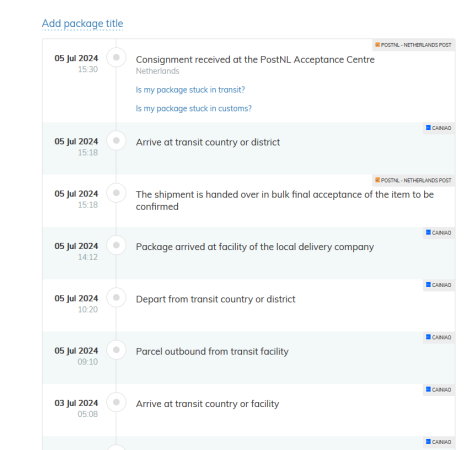Click the PostNL badge on 'handed over in bulk' event

coord(413,180)
